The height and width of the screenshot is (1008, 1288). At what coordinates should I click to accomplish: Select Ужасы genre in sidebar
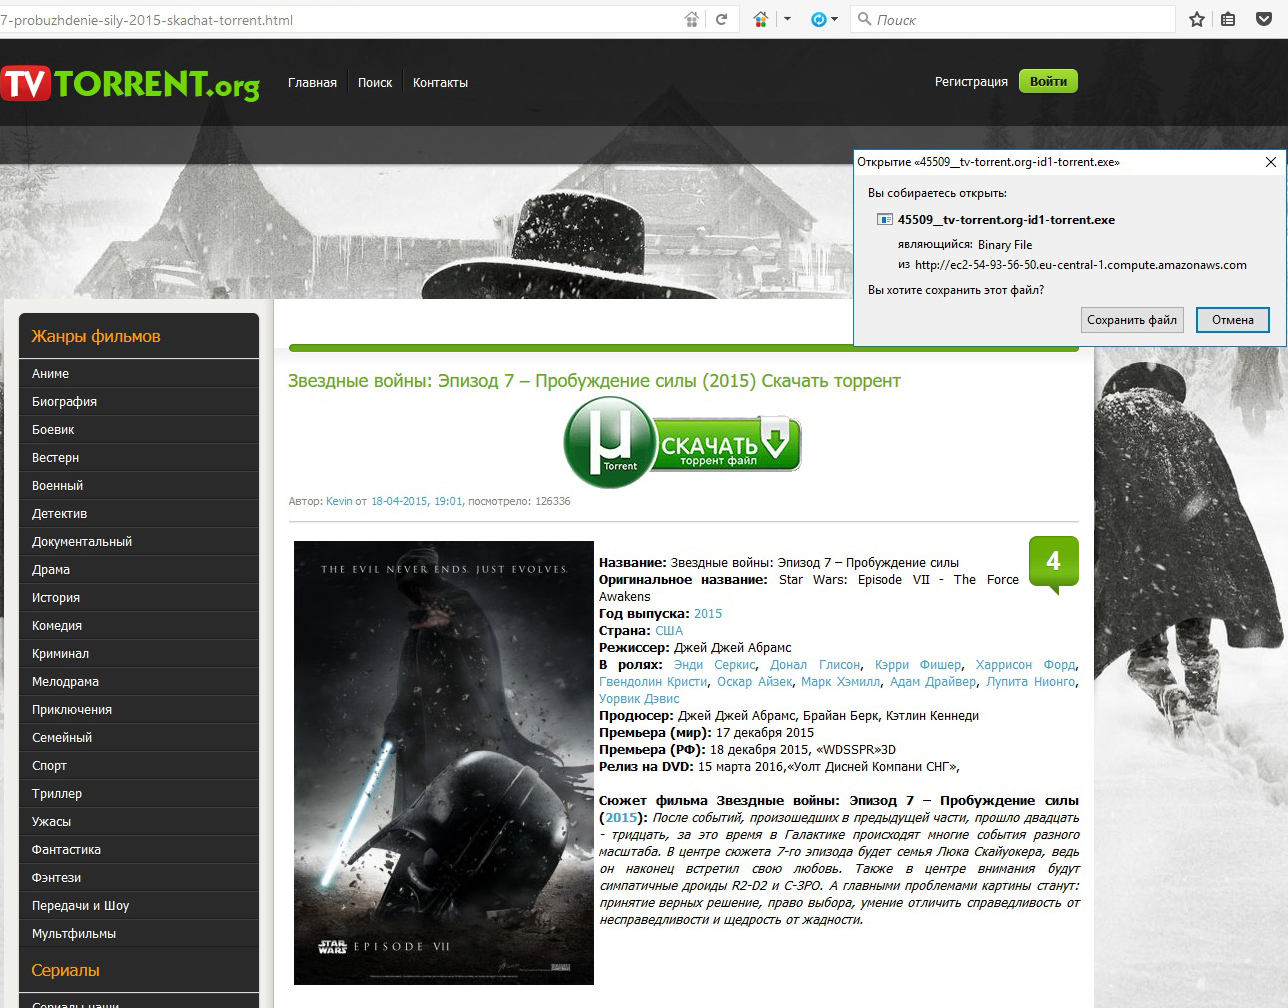click(x=139, y=821)
